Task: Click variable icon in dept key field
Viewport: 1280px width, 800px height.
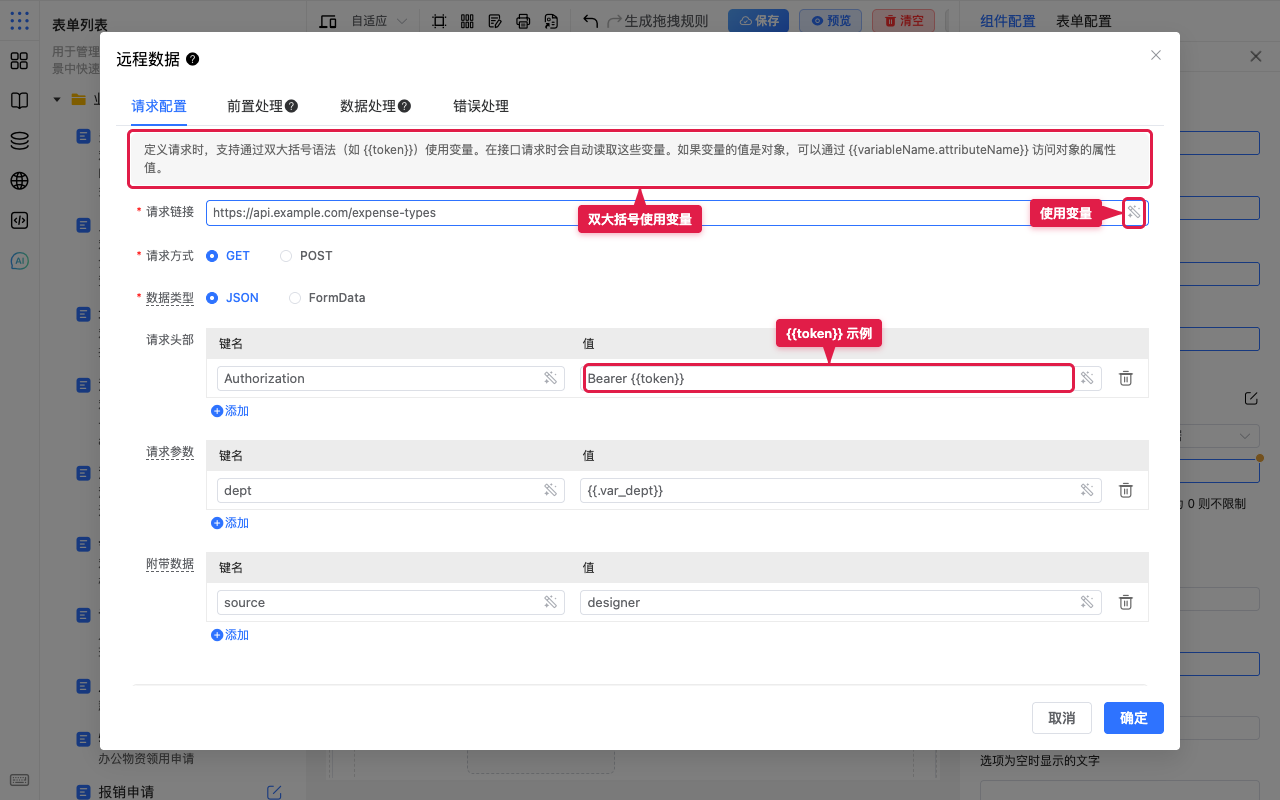Action: [550, 490]
